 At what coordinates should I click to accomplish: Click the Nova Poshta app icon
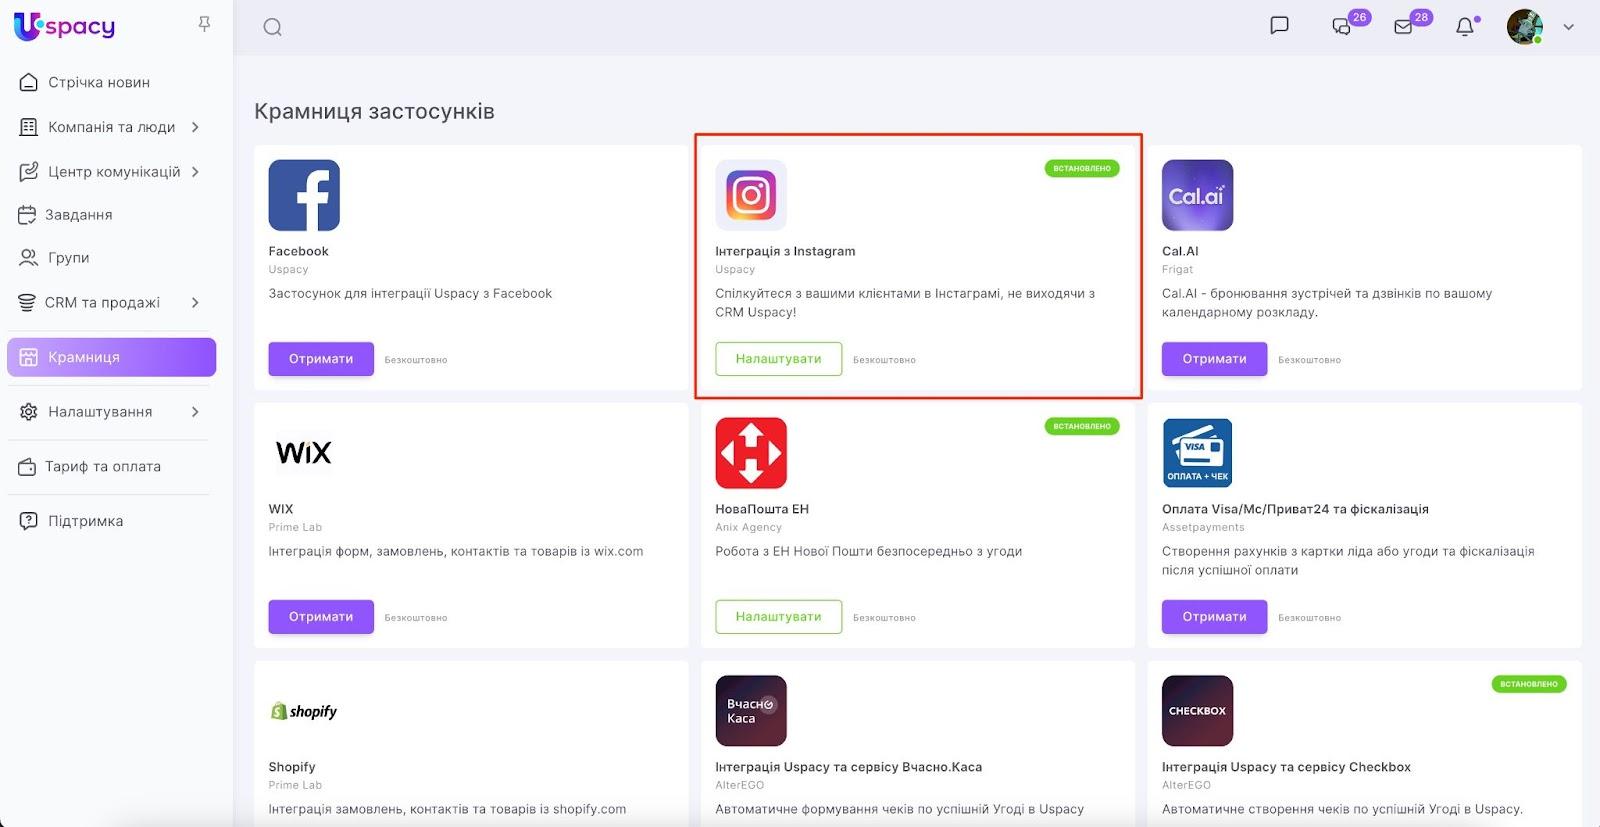751,453
